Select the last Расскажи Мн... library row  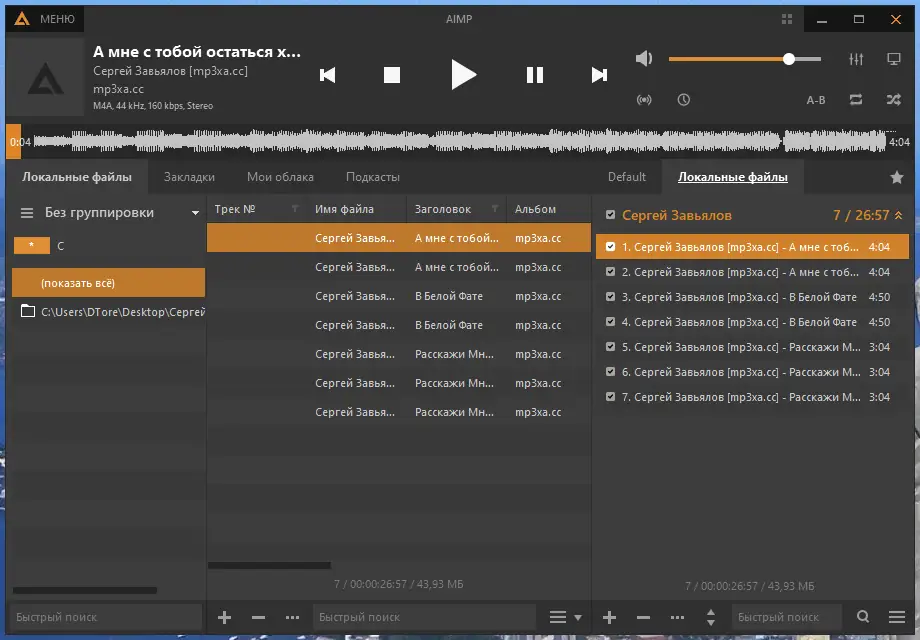click(399, 412)
